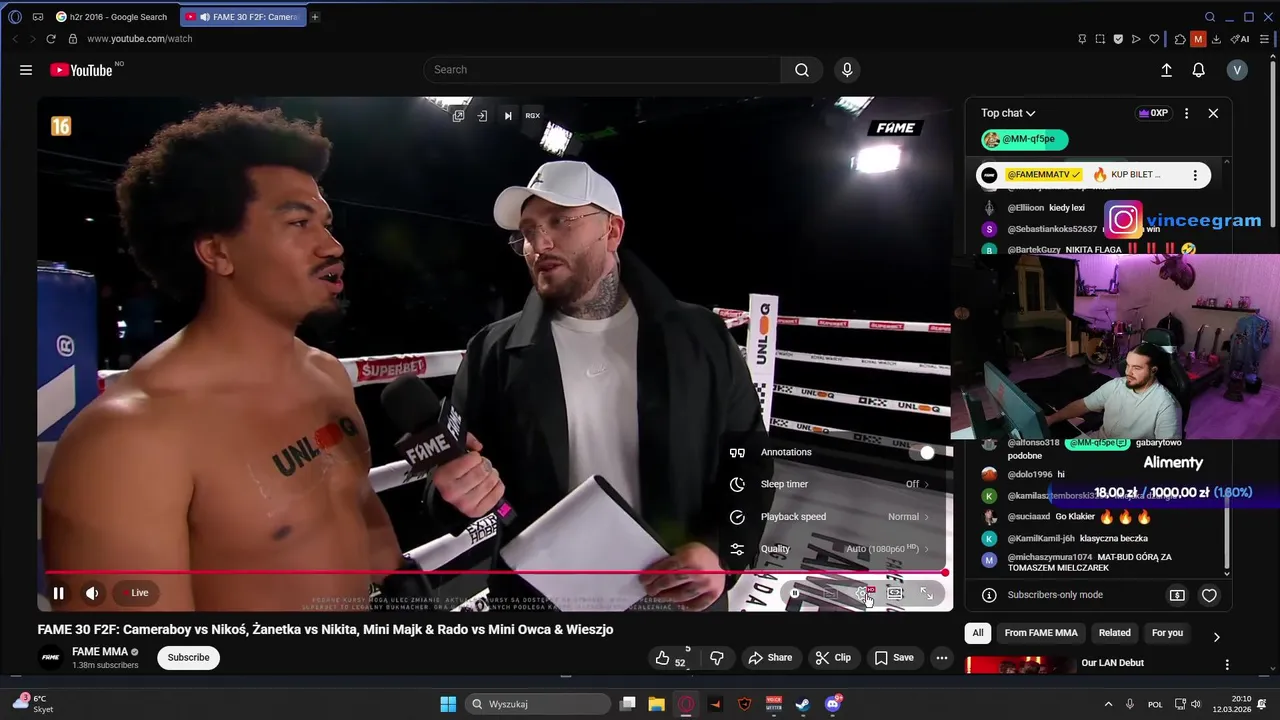Screen dimensions: 1280x720
Task: Click the search magnifier button
Action: [x=802, y=70]
